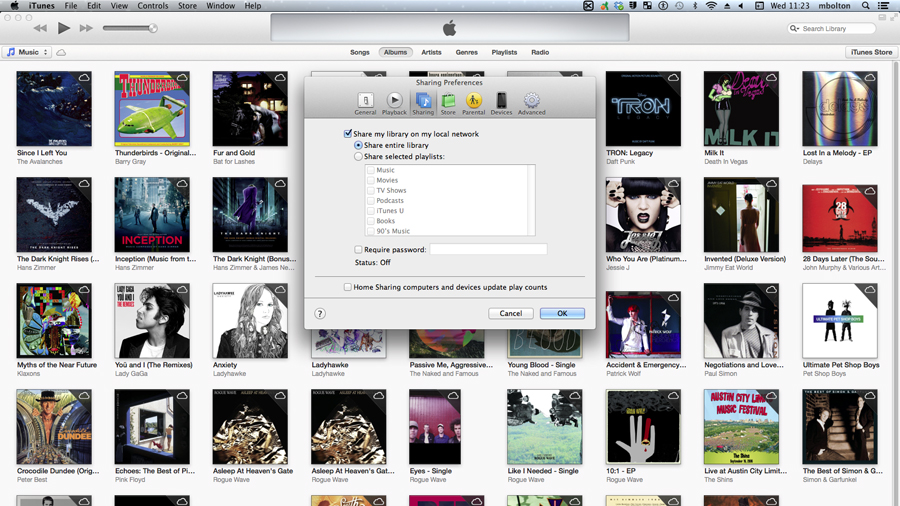Open the Who You Are album cover

click(643, 215)
